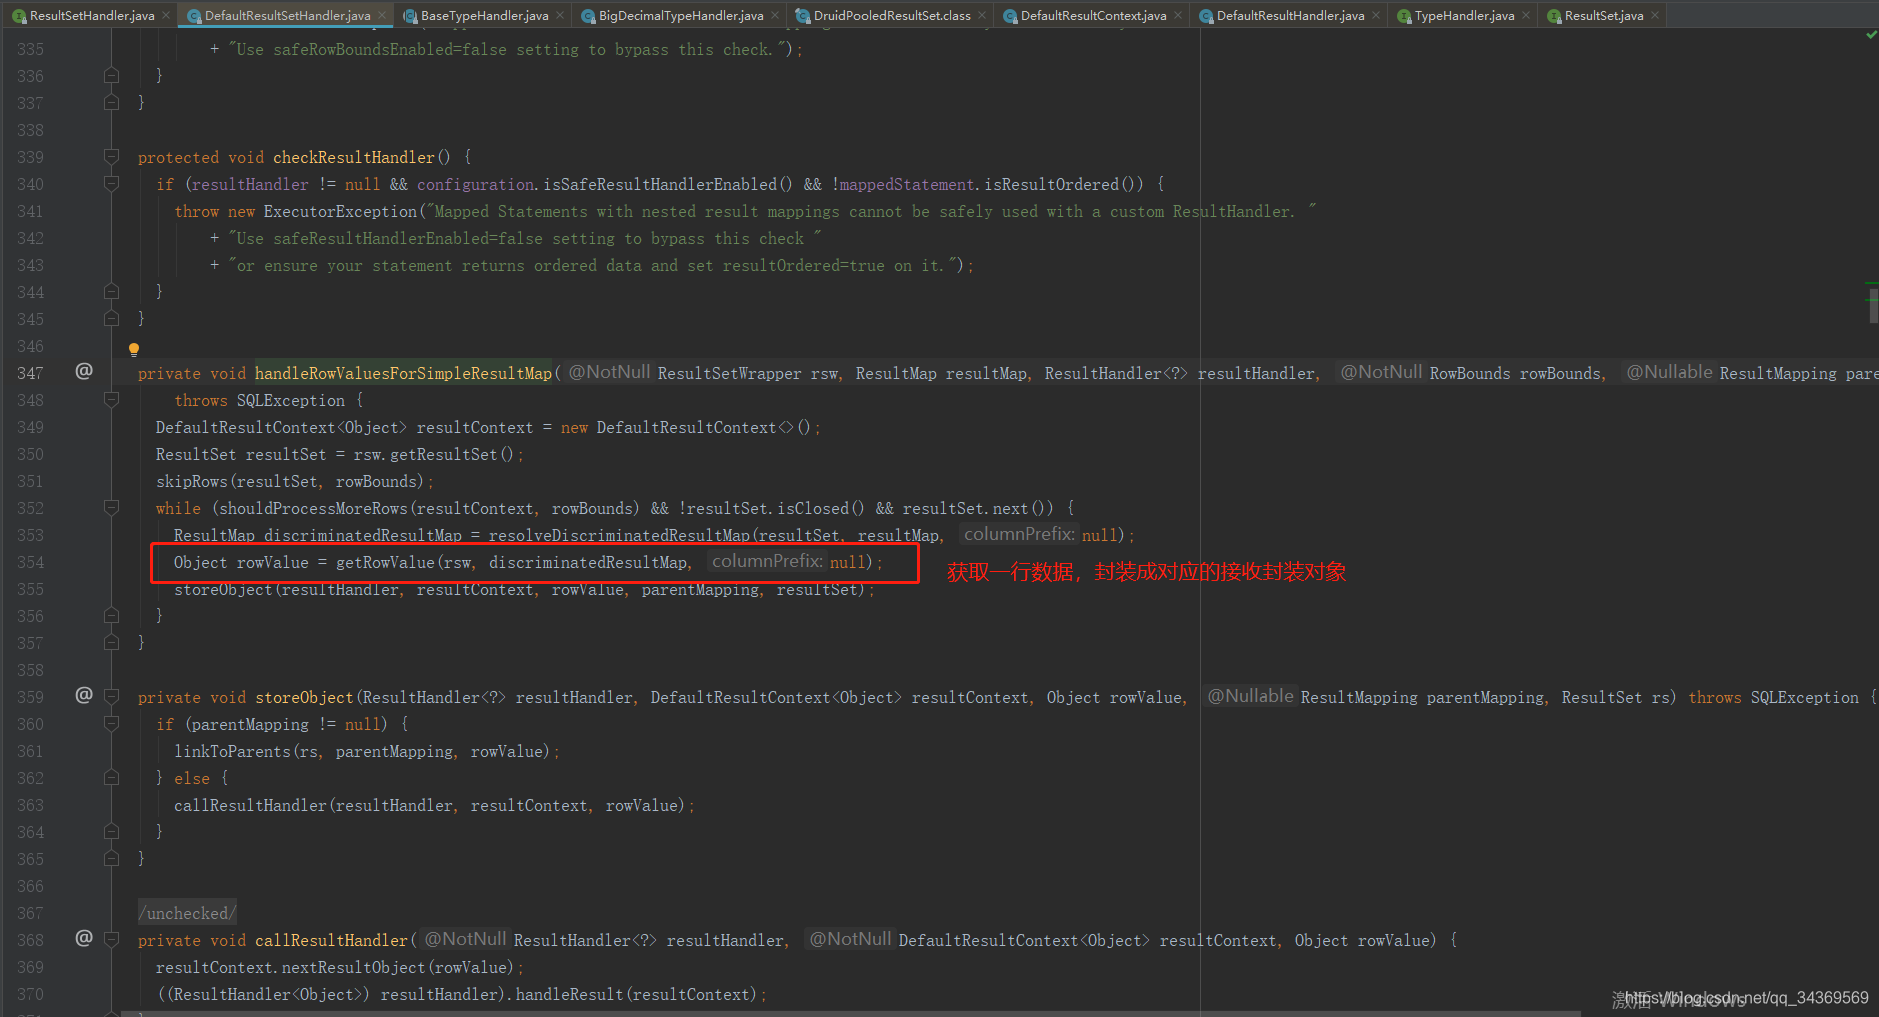Close the ResultSetHandler.java tab
1879x1017 pixels.
pos(166,15)
